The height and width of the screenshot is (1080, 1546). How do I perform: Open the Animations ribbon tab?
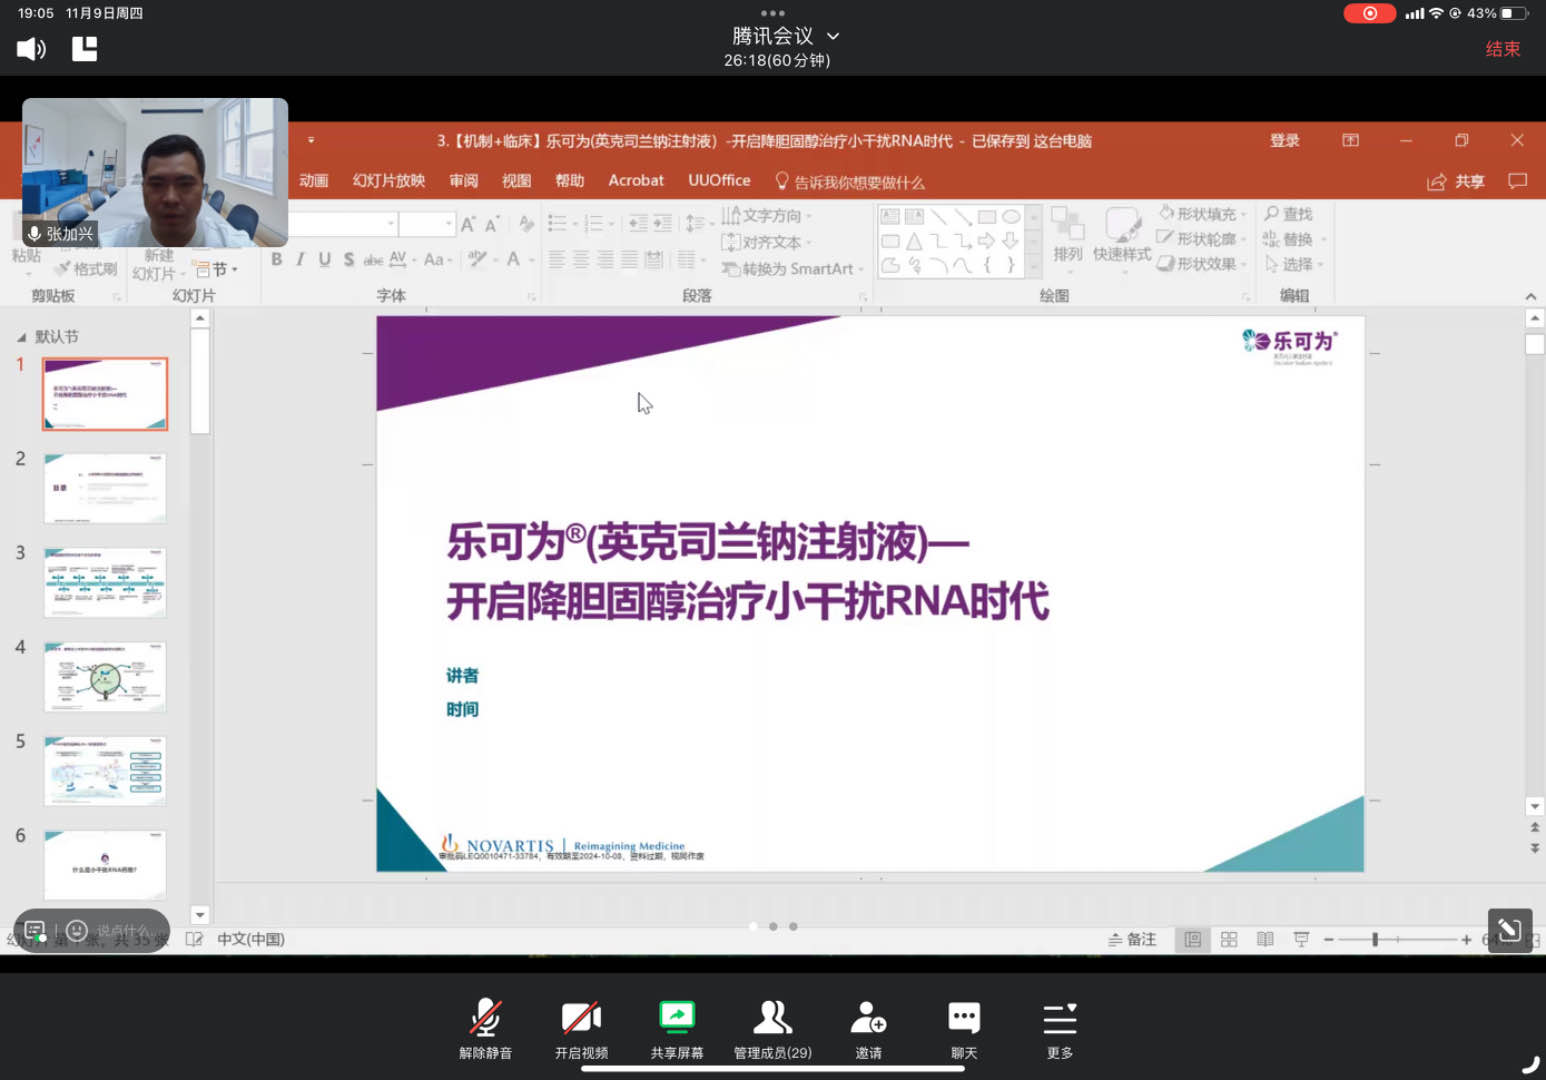313,181
